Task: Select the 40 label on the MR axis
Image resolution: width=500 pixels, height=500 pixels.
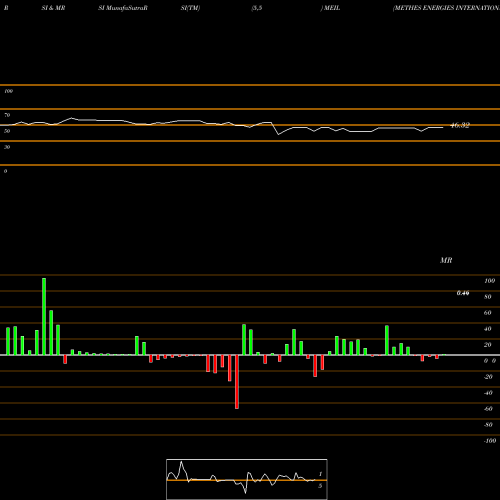Action: pyautogui.click(x=488, y=329)
